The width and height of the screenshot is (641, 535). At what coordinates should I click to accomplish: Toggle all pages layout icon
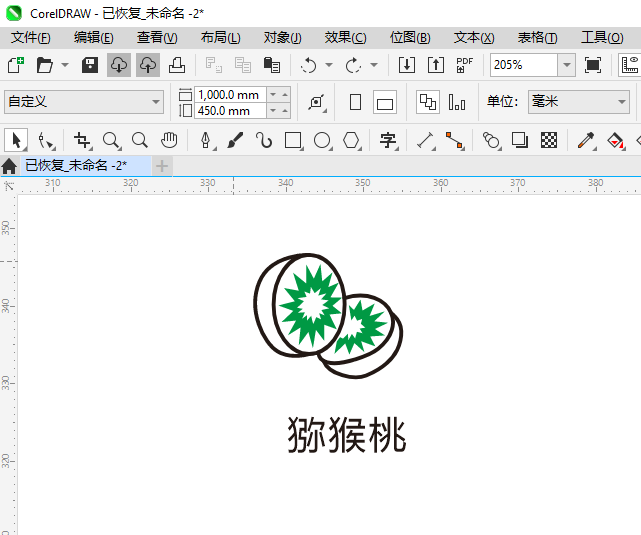[428, 102]
